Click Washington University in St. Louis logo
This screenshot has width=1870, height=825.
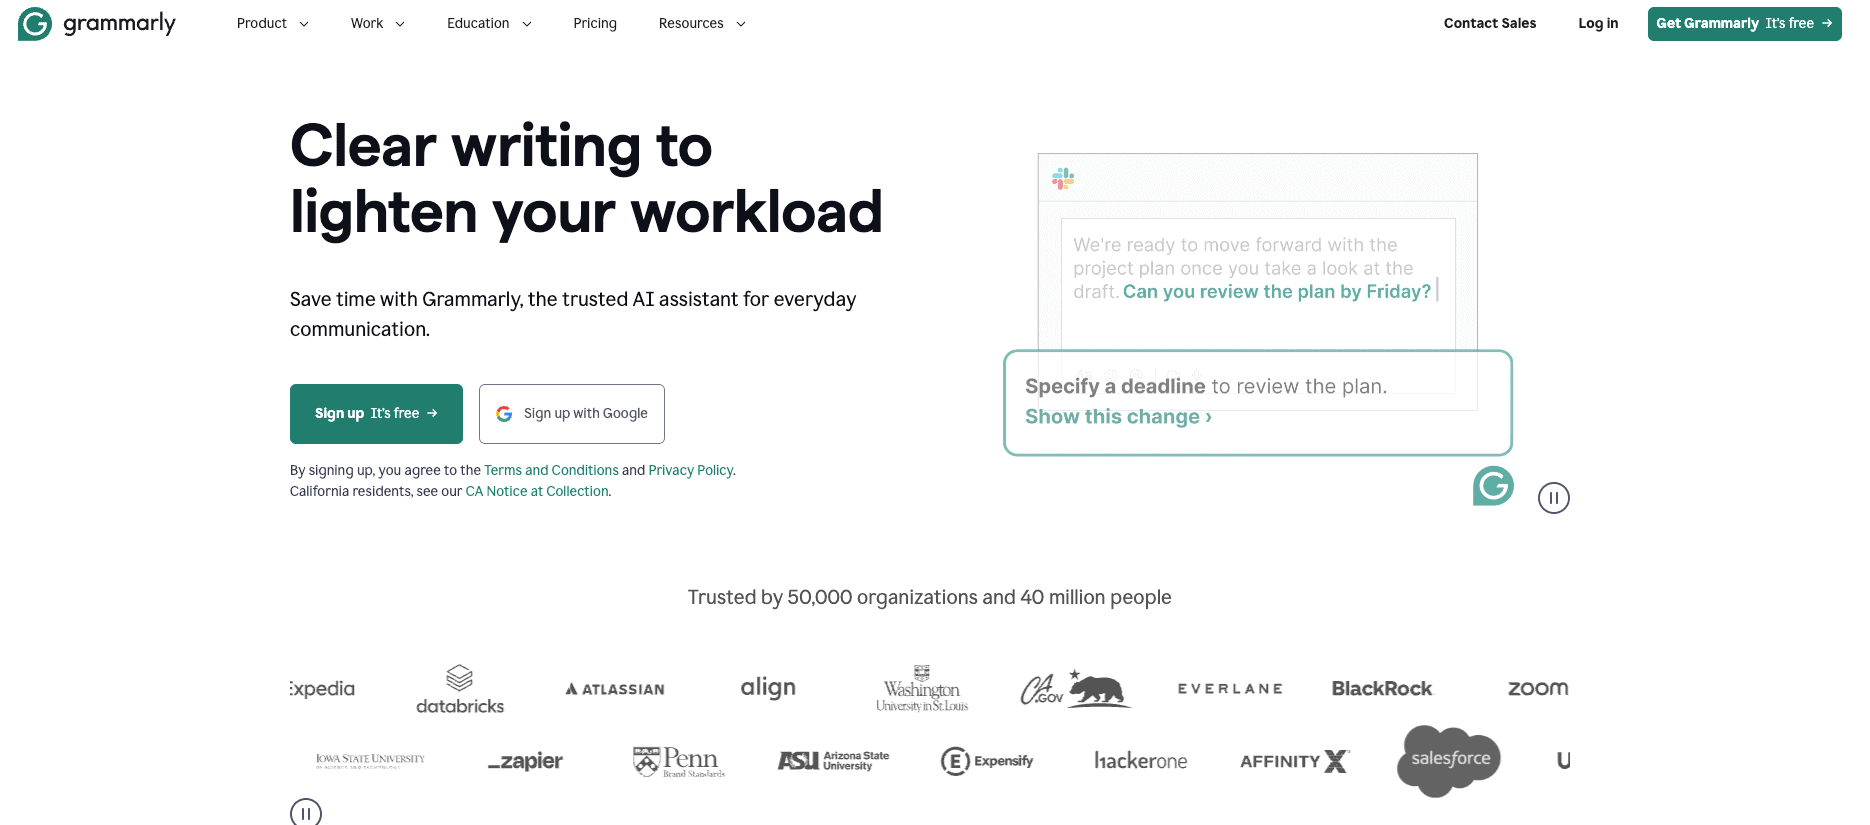click(x=922, y=689)
